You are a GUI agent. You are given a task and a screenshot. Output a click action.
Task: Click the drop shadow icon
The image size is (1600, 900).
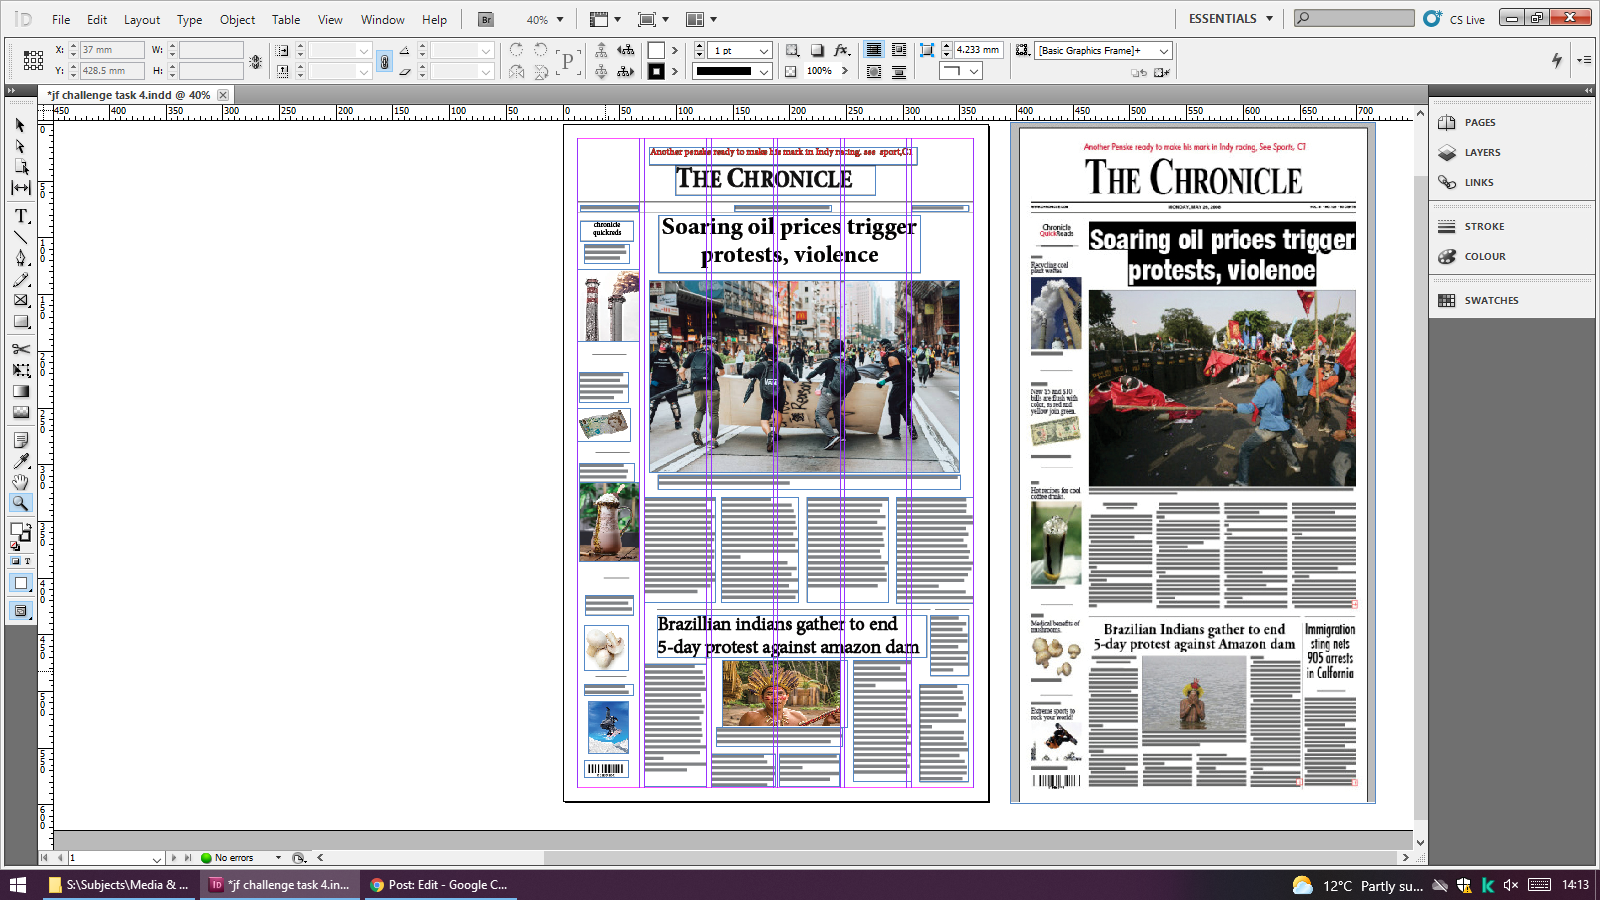817,50
